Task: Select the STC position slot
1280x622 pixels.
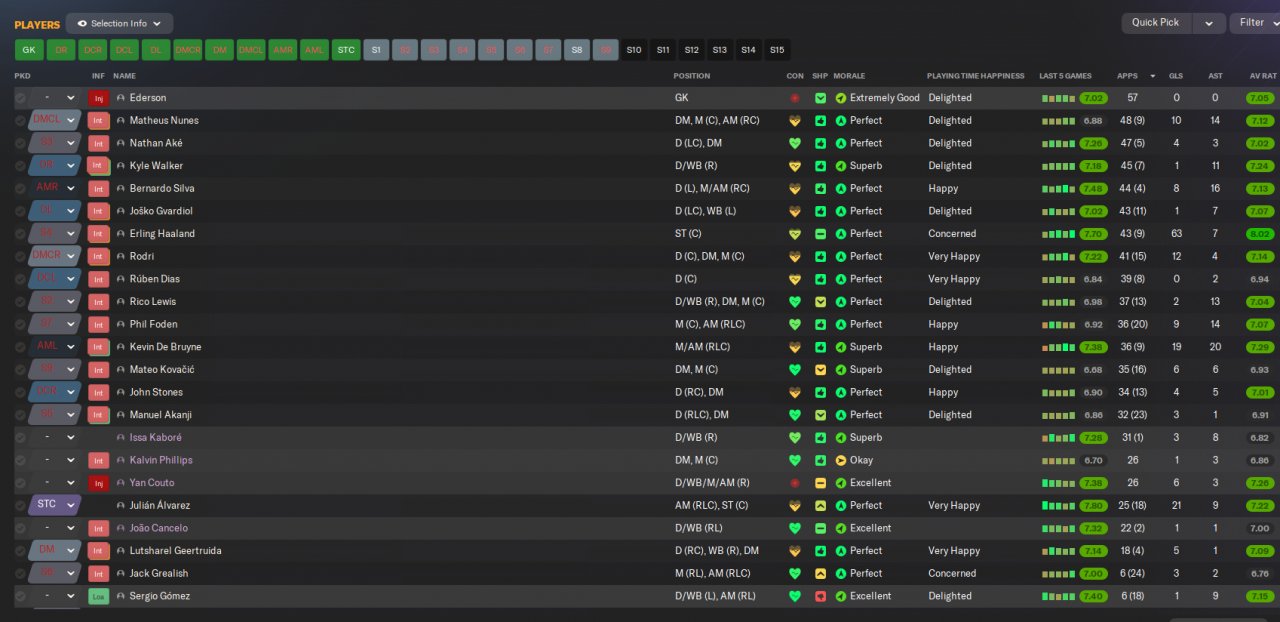Action: [345, 50]
